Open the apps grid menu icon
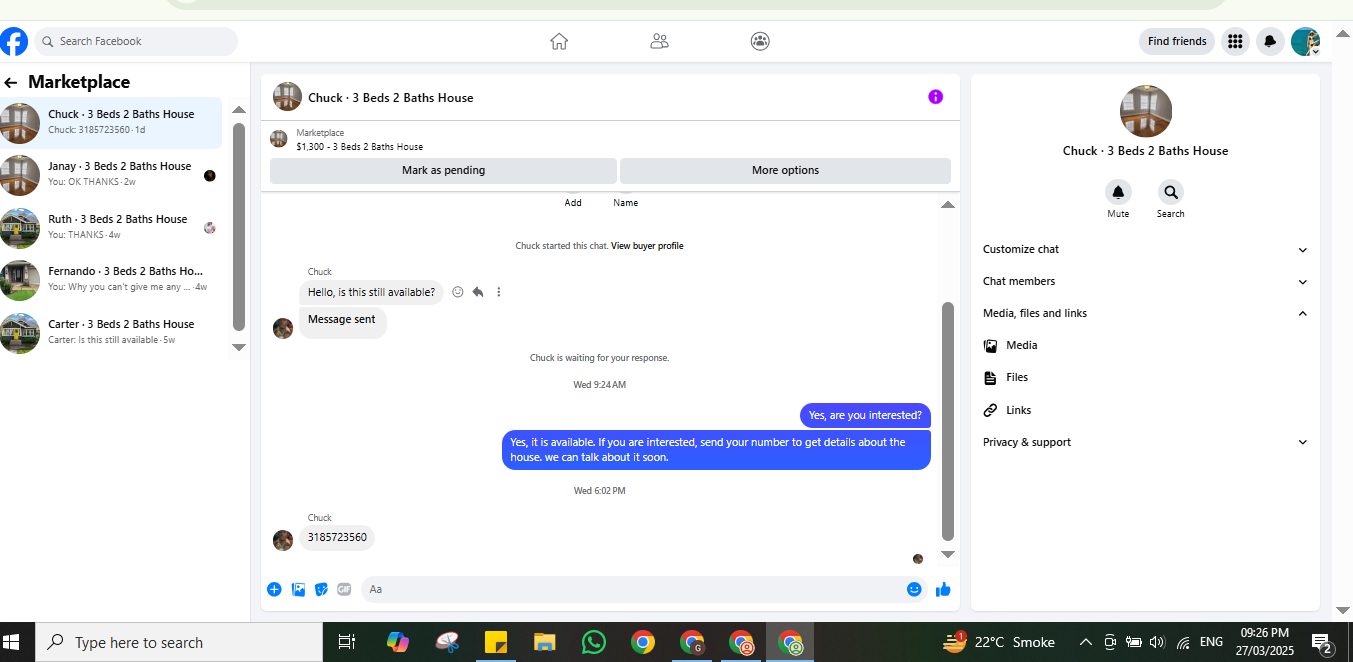This screenshot has width=1353, height=662. 1235,41
